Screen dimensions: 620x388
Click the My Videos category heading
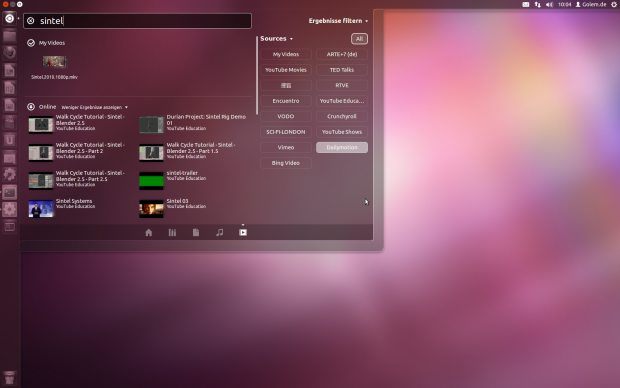(52, 43)
